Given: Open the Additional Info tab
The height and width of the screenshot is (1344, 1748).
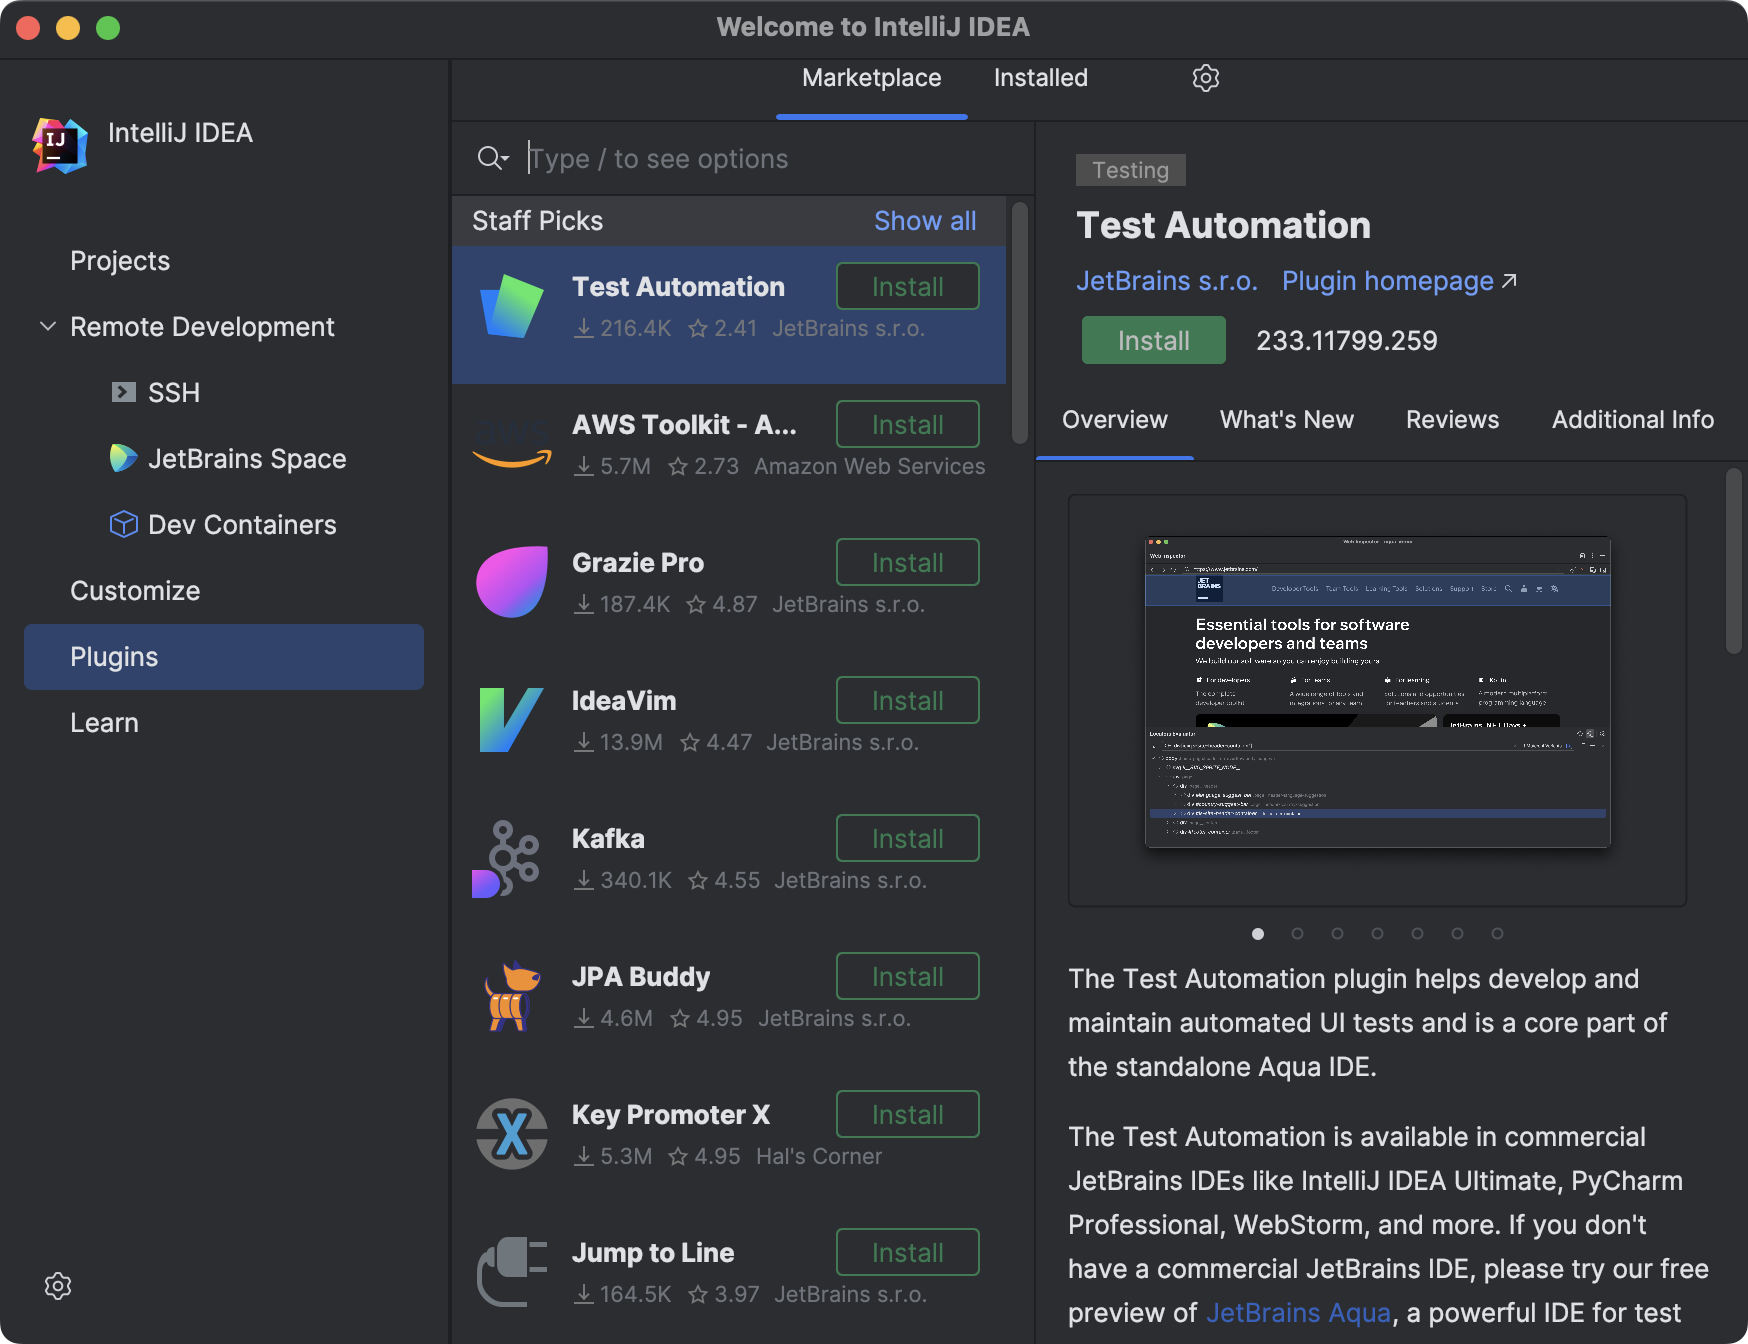Looking at the screenshot, I should pos(1633,420).
